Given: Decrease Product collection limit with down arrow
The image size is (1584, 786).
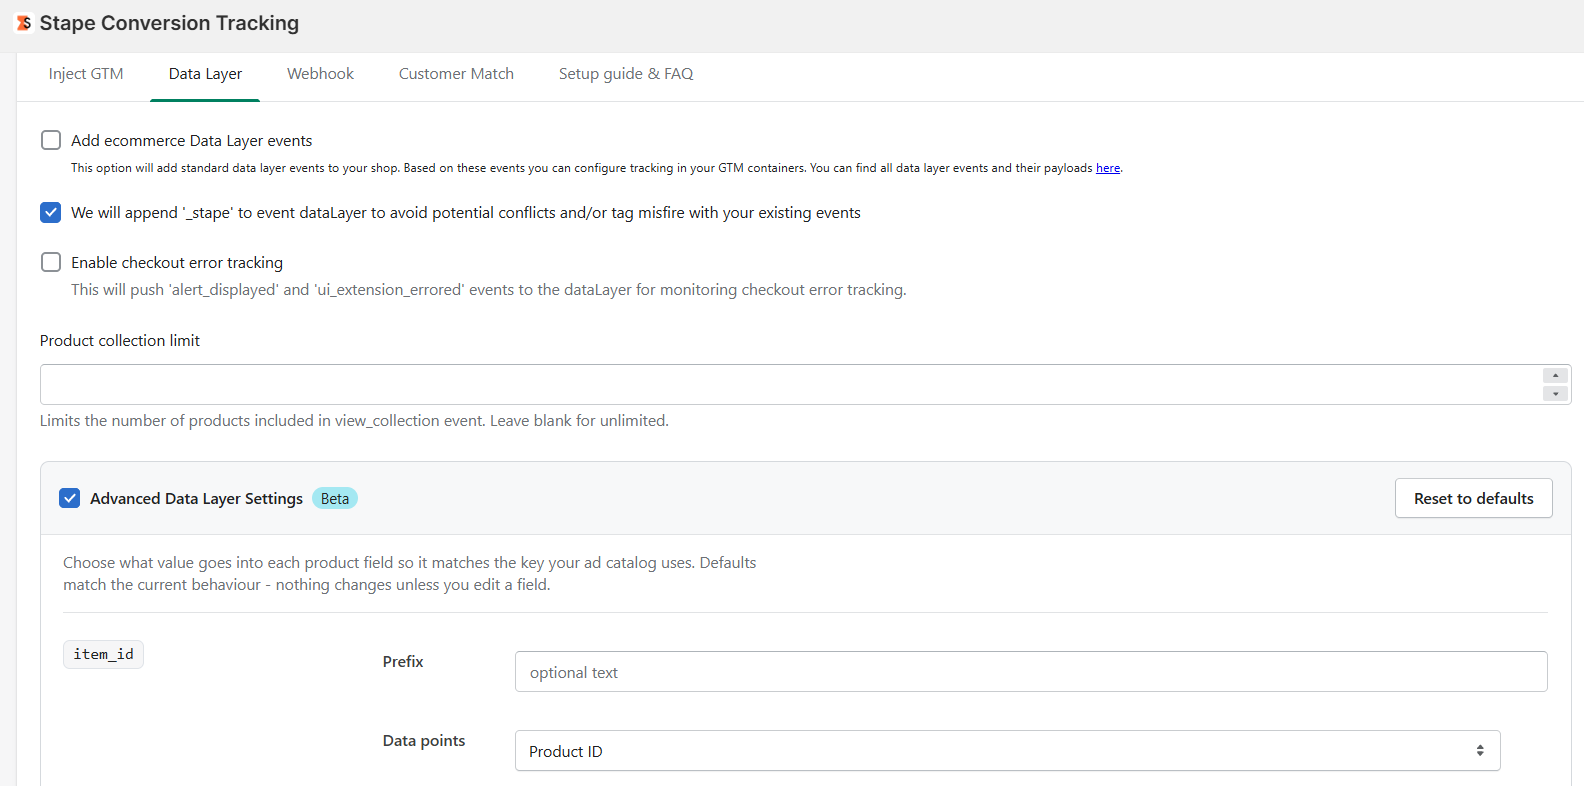Looking at the screenshot, I should click(x=1555, y=394).
